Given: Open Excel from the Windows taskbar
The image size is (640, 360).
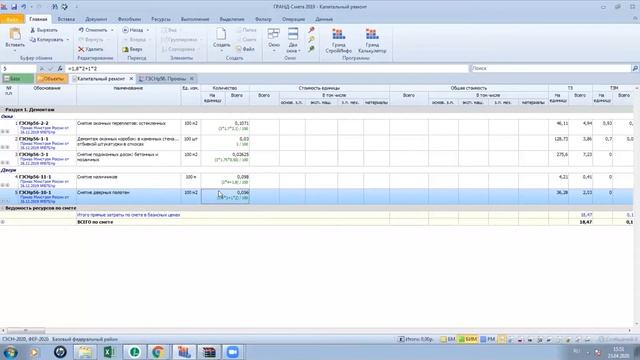Looking at the screenshot, I should click(x=109, y=352).
